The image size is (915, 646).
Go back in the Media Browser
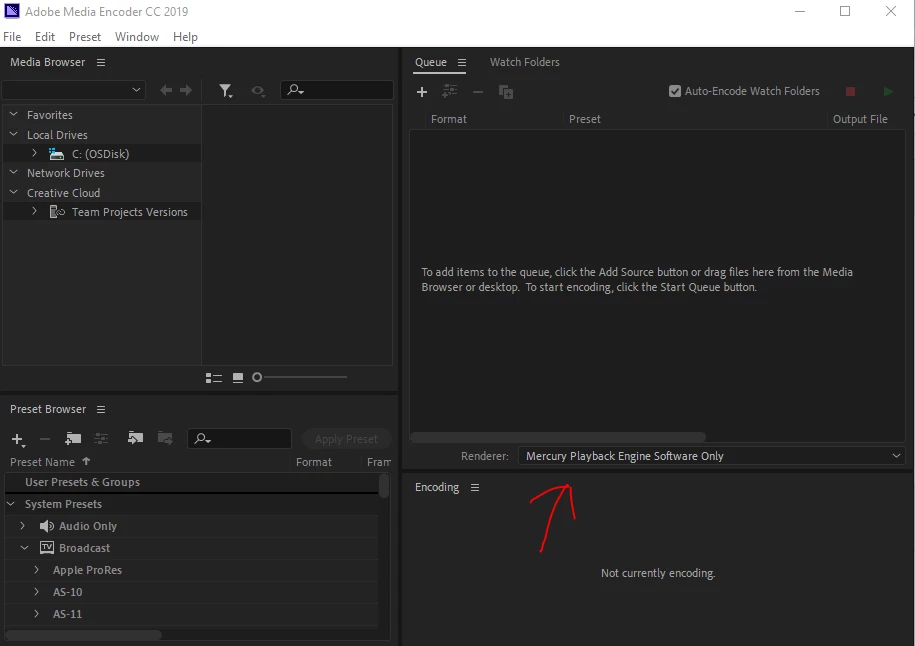(x=166, y=90)
